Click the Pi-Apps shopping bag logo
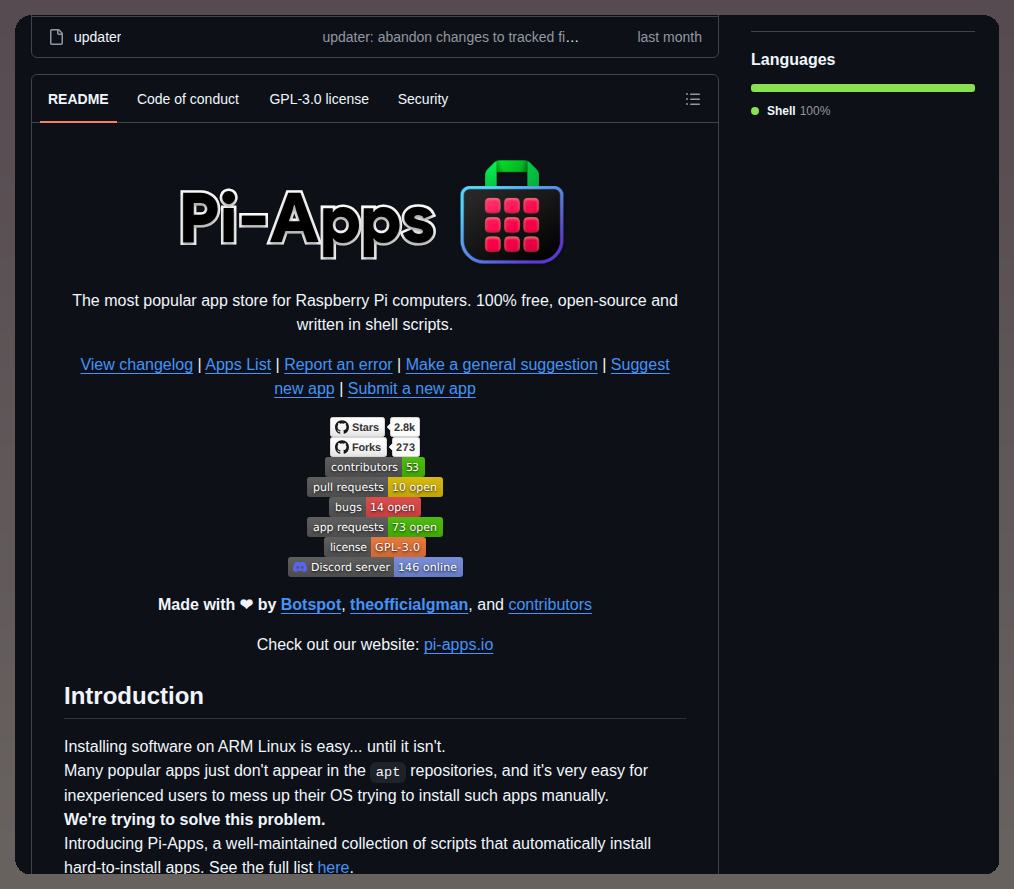 (x=512, y=212)
